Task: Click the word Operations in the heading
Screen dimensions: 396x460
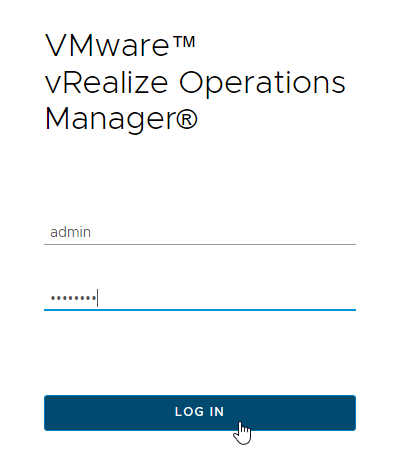Action: 262,83
